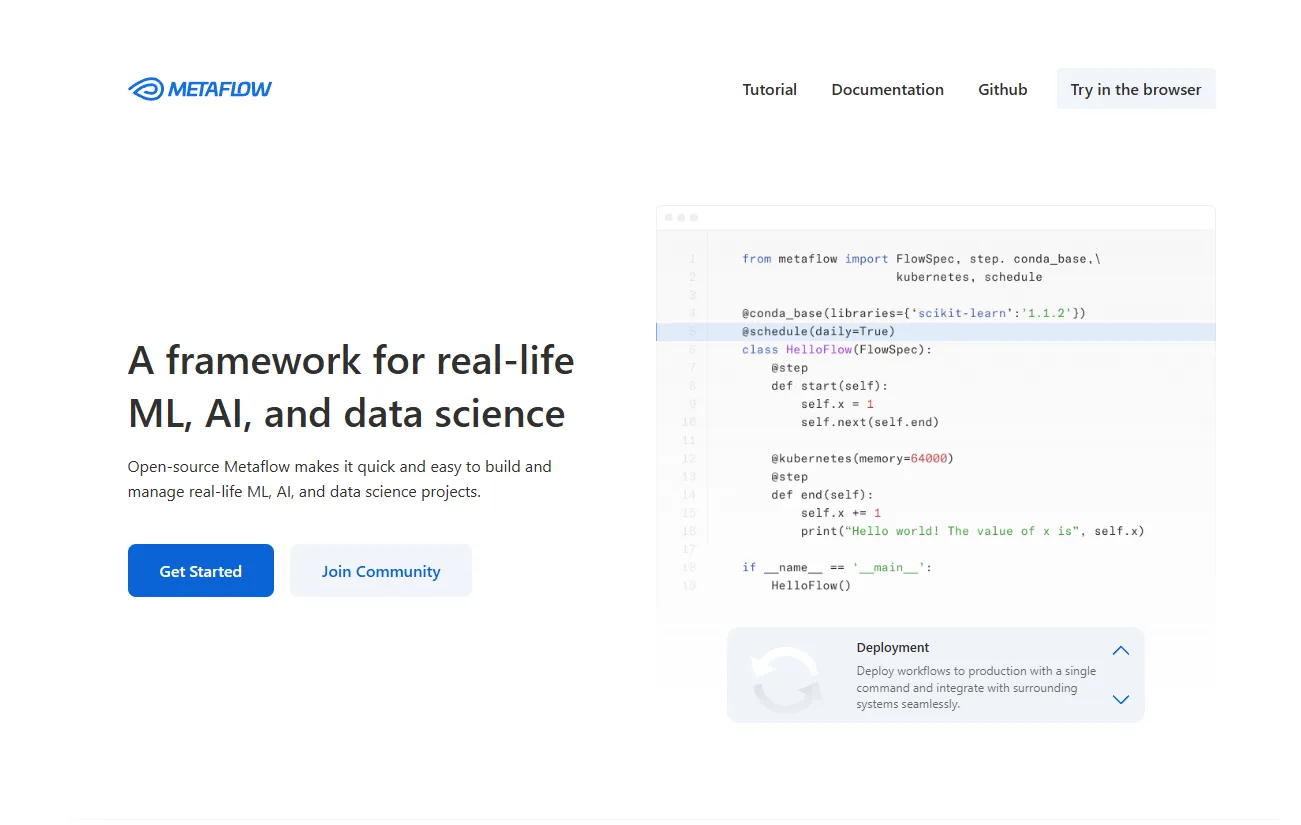Screen dimensions: 1301x825
Task: Click the Join Community button
Action: pyautogui.click(x=381, y=571)
